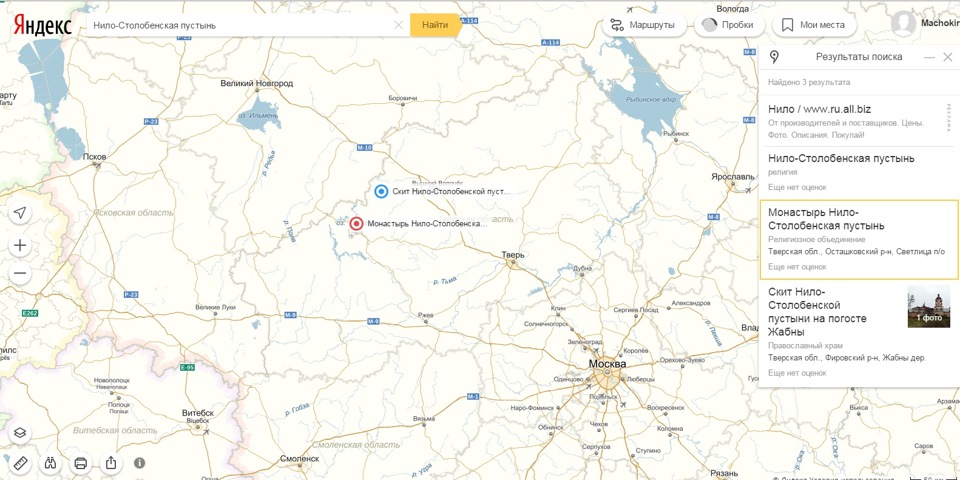Click the Ржев town label
The height and width of the screenshot is (480, 960).
425,315
